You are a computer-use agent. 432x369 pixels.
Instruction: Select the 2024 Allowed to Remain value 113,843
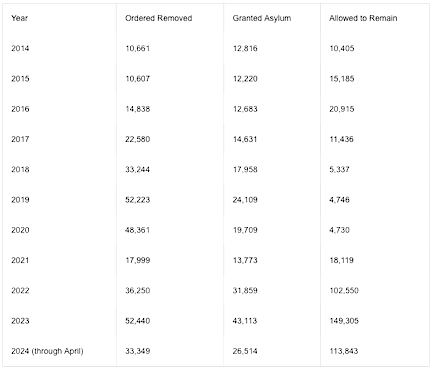[x=344, y=351]
